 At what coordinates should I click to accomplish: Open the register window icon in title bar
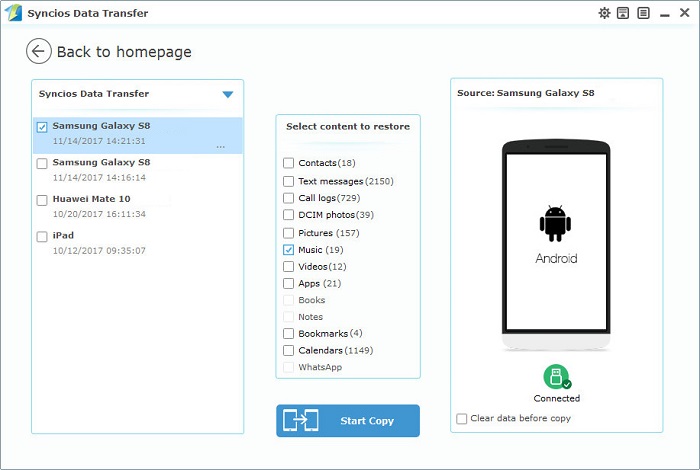623,13
